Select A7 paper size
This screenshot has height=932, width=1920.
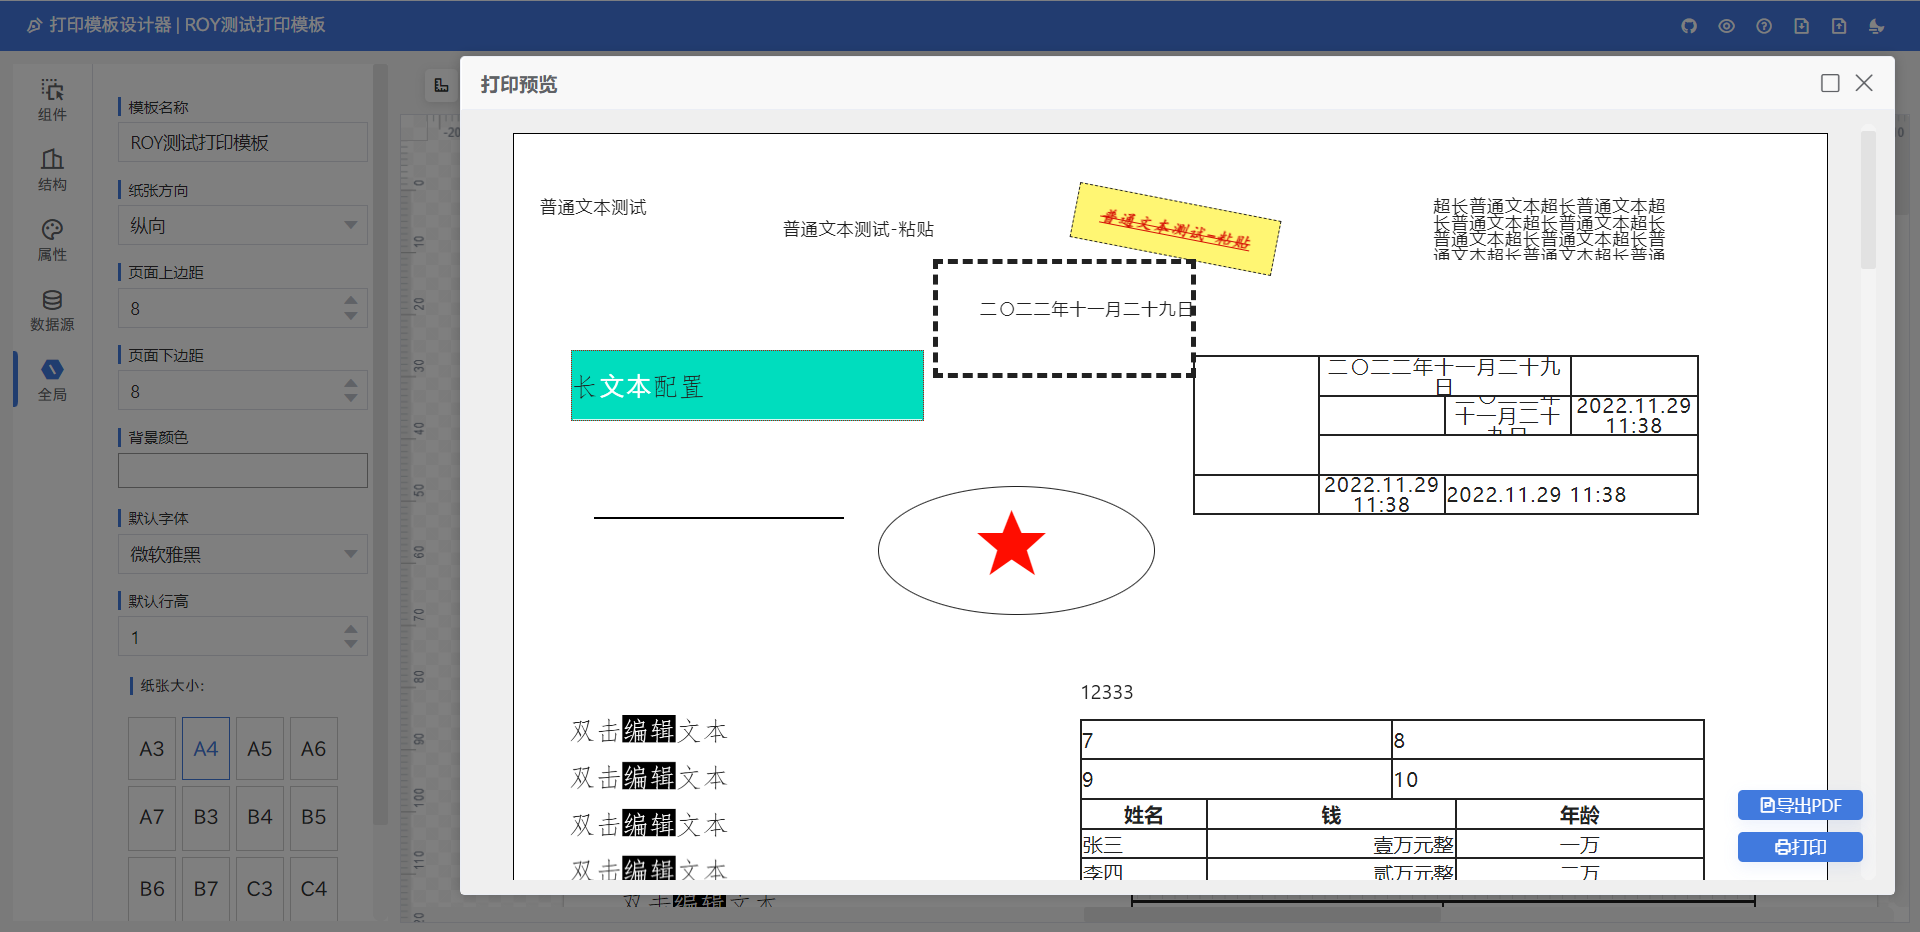tap(152, 818)
